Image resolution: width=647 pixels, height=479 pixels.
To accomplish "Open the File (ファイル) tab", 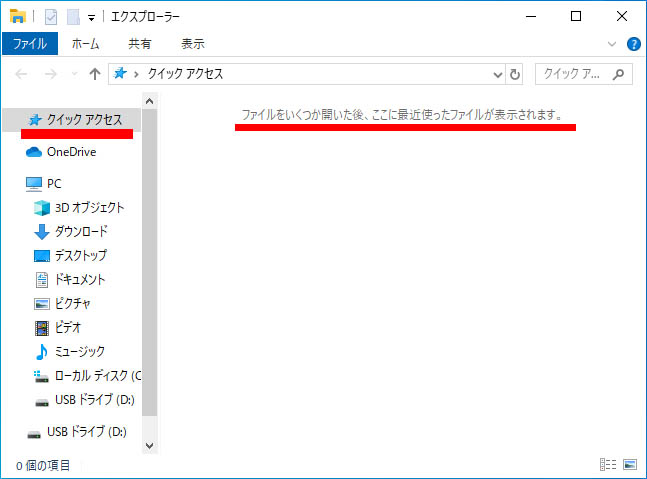I will [x=30, y=43].
